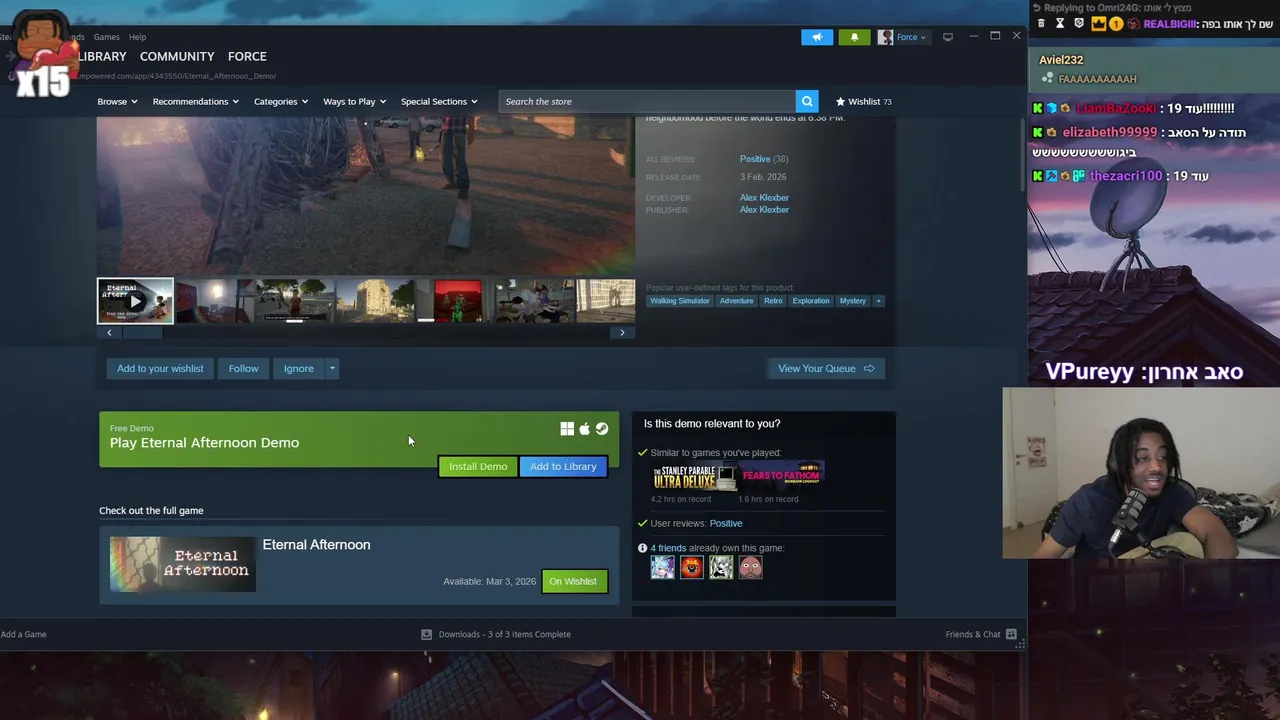
Task: Click the Force profile avatar picture
Action: pyautogui.click(x=885, y=37)
